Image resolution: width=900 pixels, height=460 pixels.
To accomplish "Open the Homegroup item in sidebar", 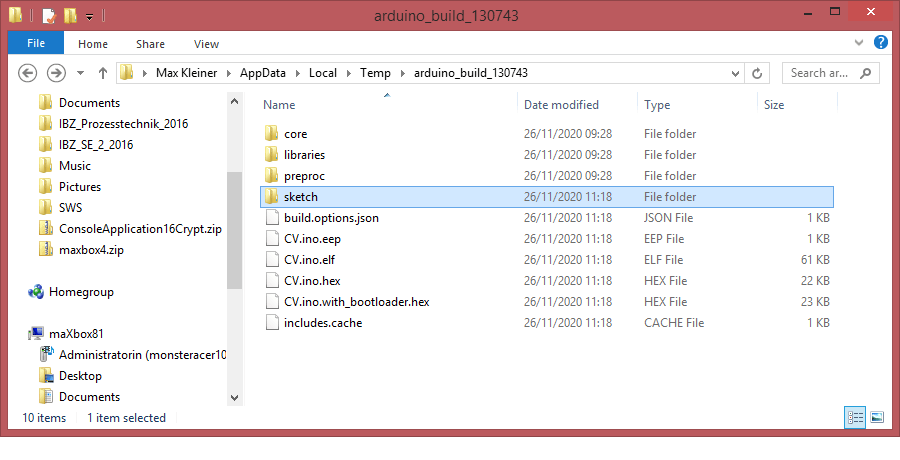I will (80, 292).
